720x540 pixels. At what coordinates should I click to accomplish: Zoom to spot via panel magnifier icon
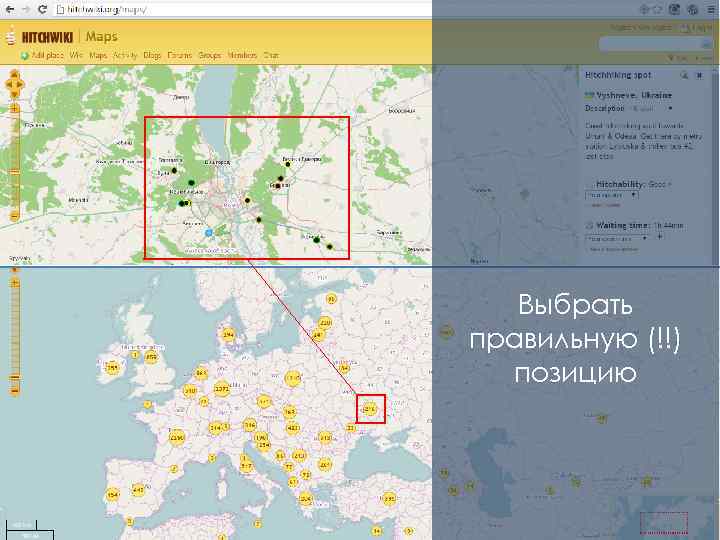[684, 75]
